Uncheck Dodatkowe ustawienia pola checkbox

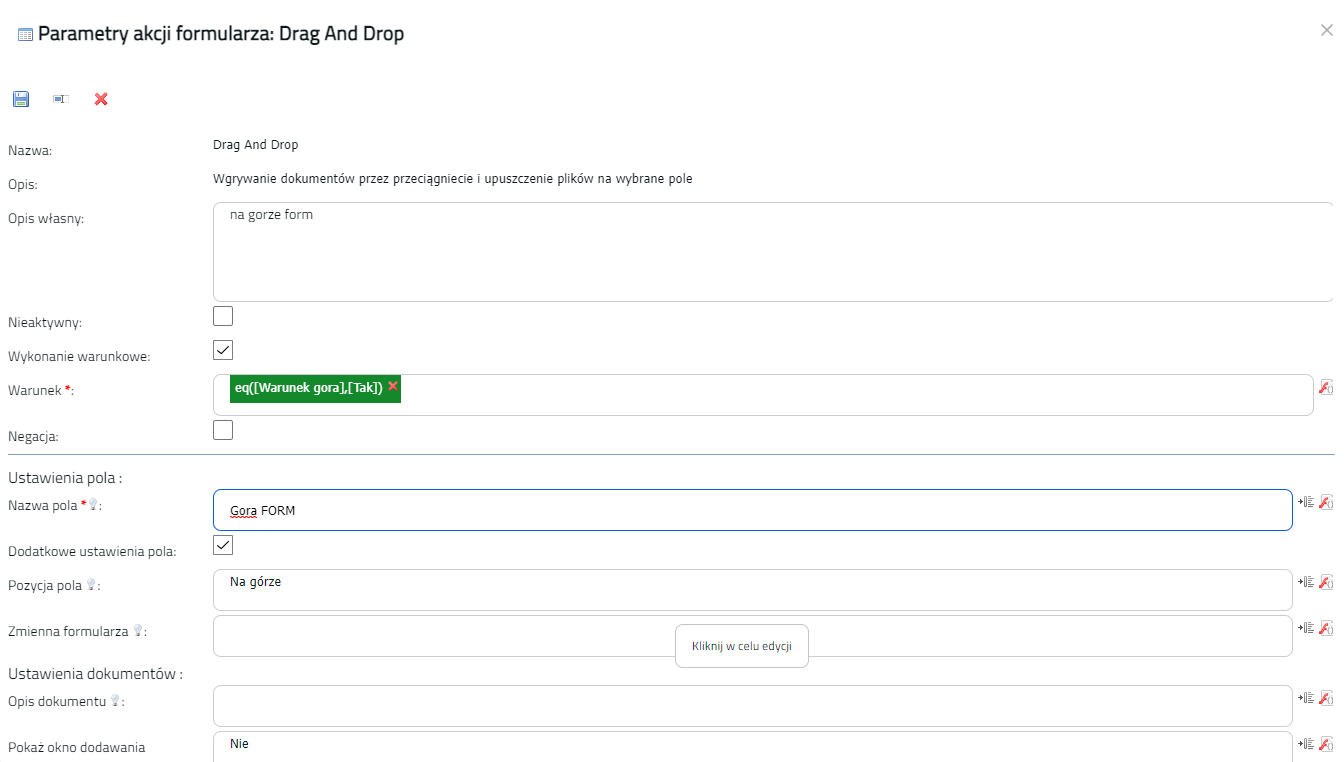pyautogui.click(x=223, y=545)
